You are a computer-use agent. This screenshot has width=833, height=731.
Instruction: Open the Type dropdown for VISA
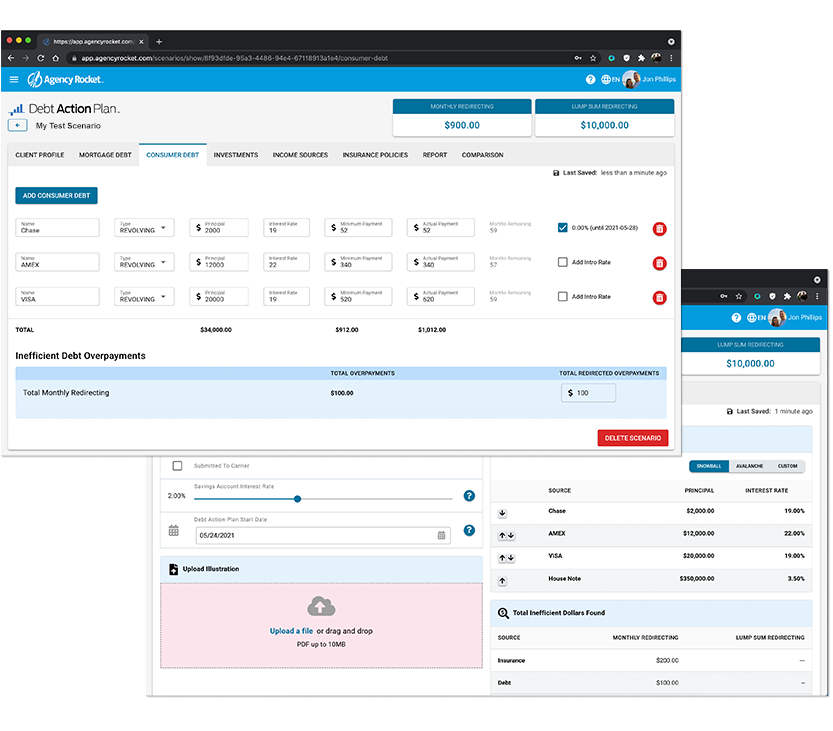[x=145, y=297]
